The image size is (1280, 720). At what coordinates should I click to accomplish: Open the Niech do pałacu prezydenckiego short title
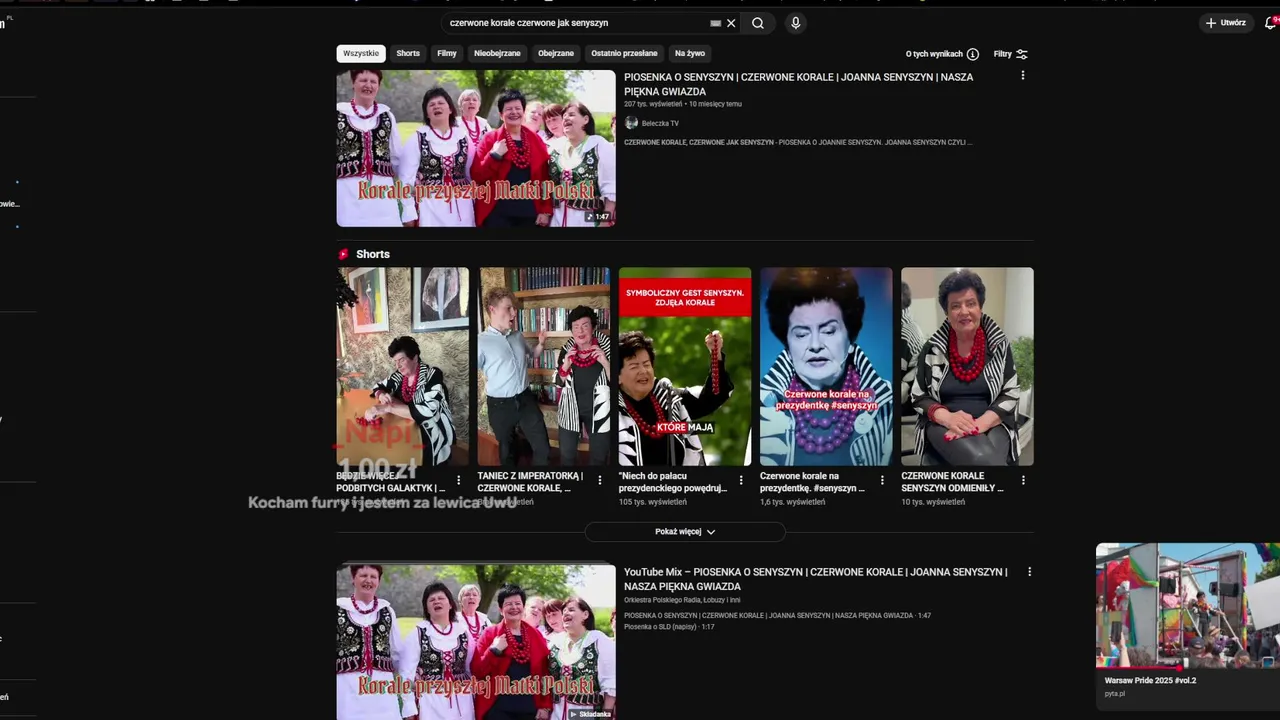[x=673, y=482]
